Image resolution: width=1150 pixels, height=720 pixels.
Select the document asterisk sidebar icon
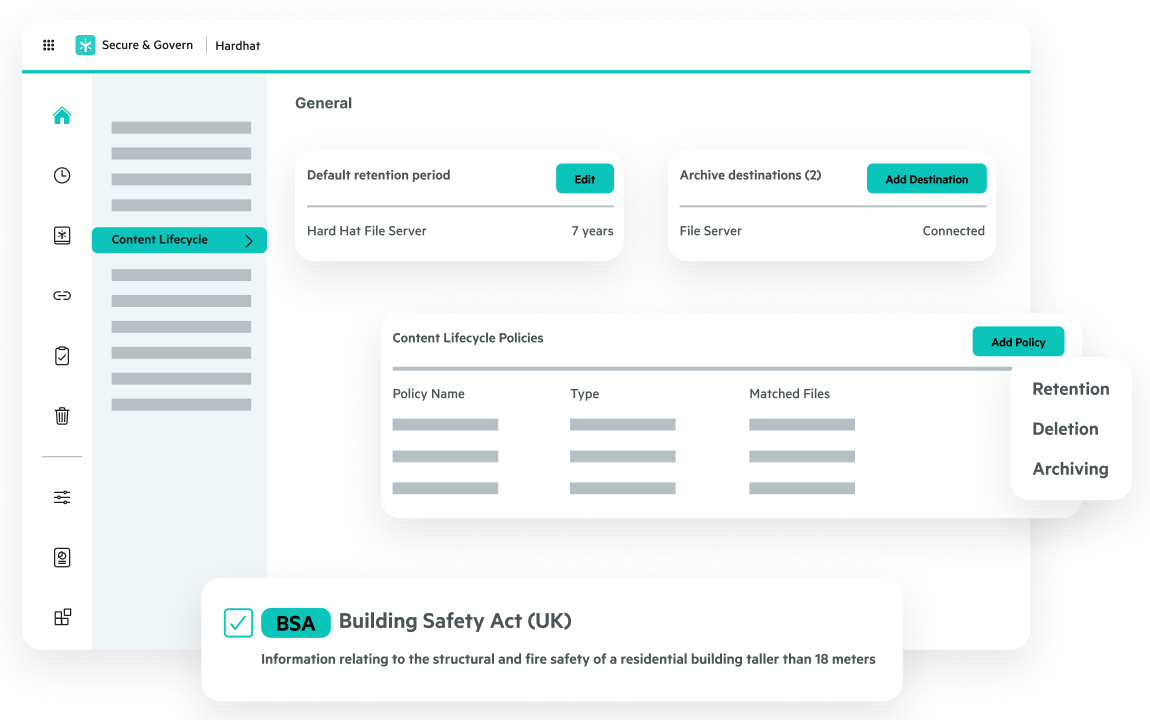[62, 235]
